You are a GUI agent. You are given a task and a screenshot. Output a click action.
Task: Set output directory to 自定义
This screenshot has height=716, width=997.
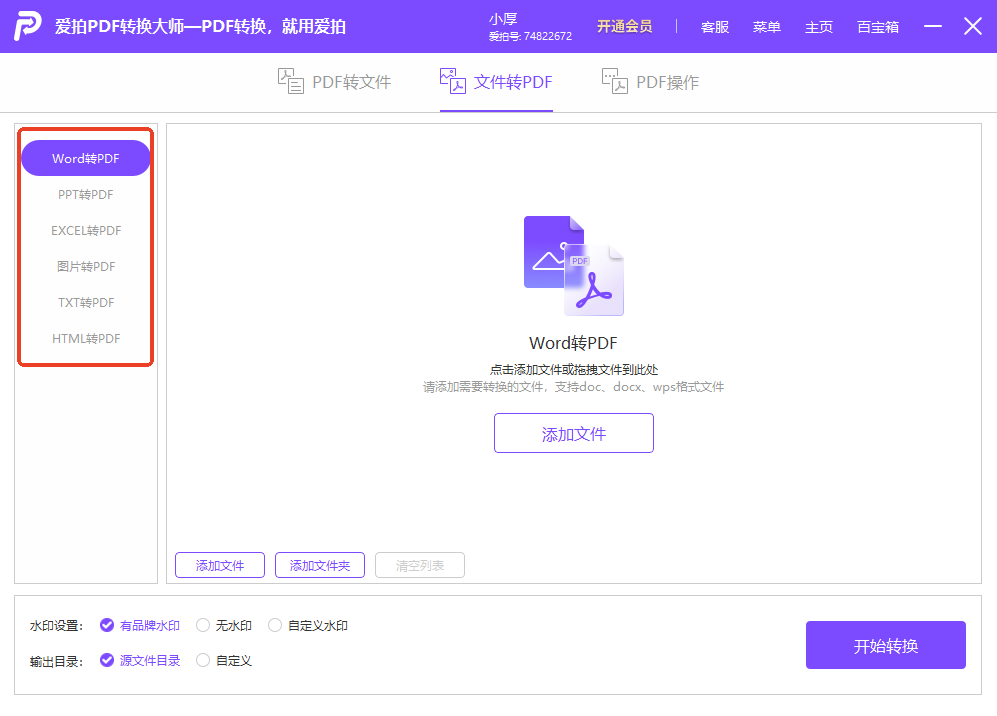pos(224,661)
